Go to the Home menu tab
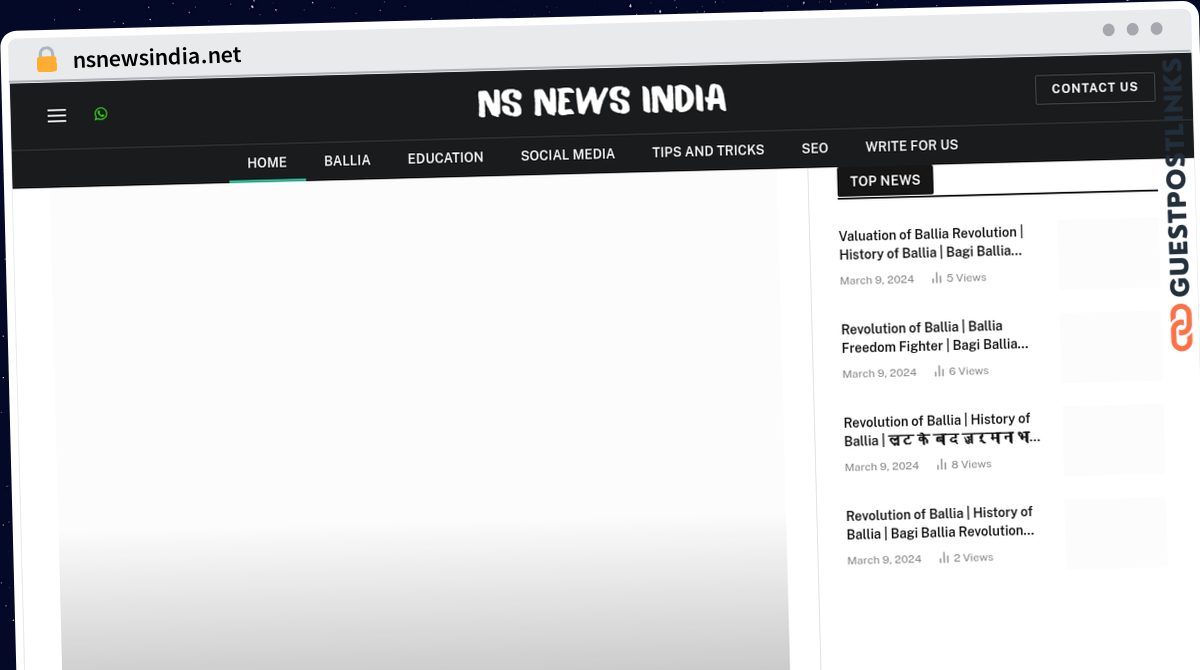Screen dimensions: 1200x670 [x=267, y=162]
